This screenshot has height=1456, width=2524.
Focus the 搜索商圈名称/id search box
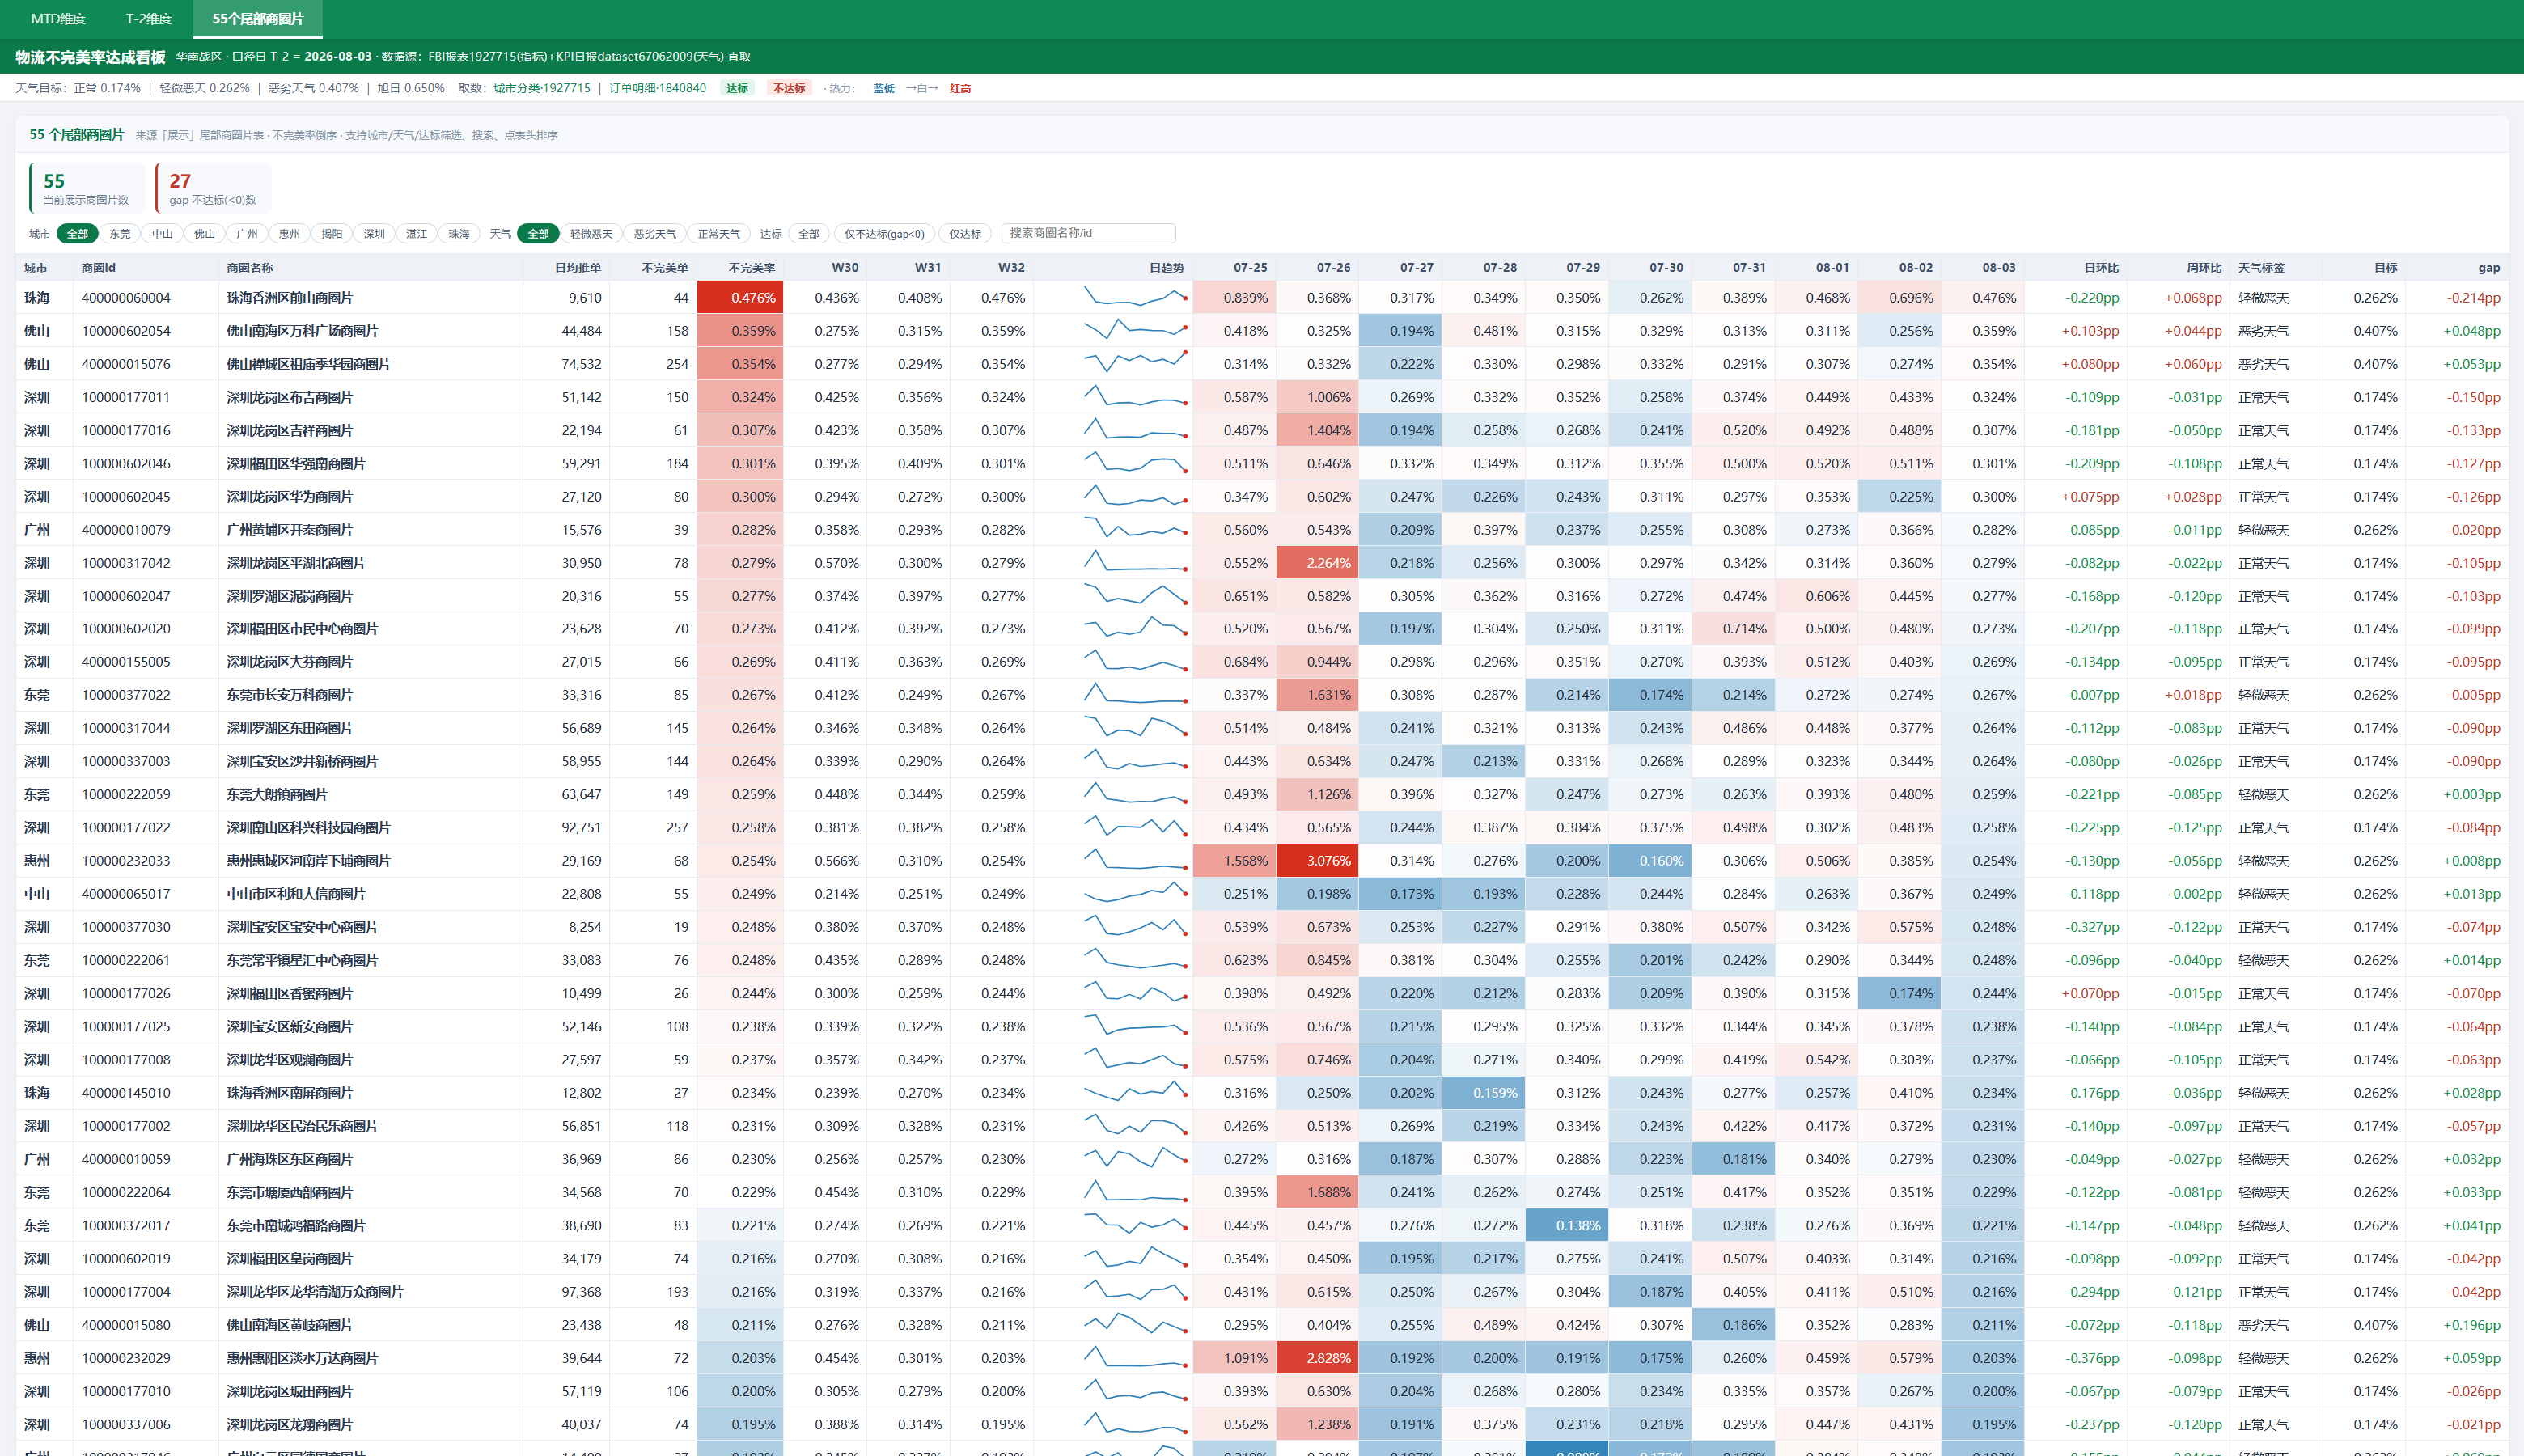pos(1088,233)
